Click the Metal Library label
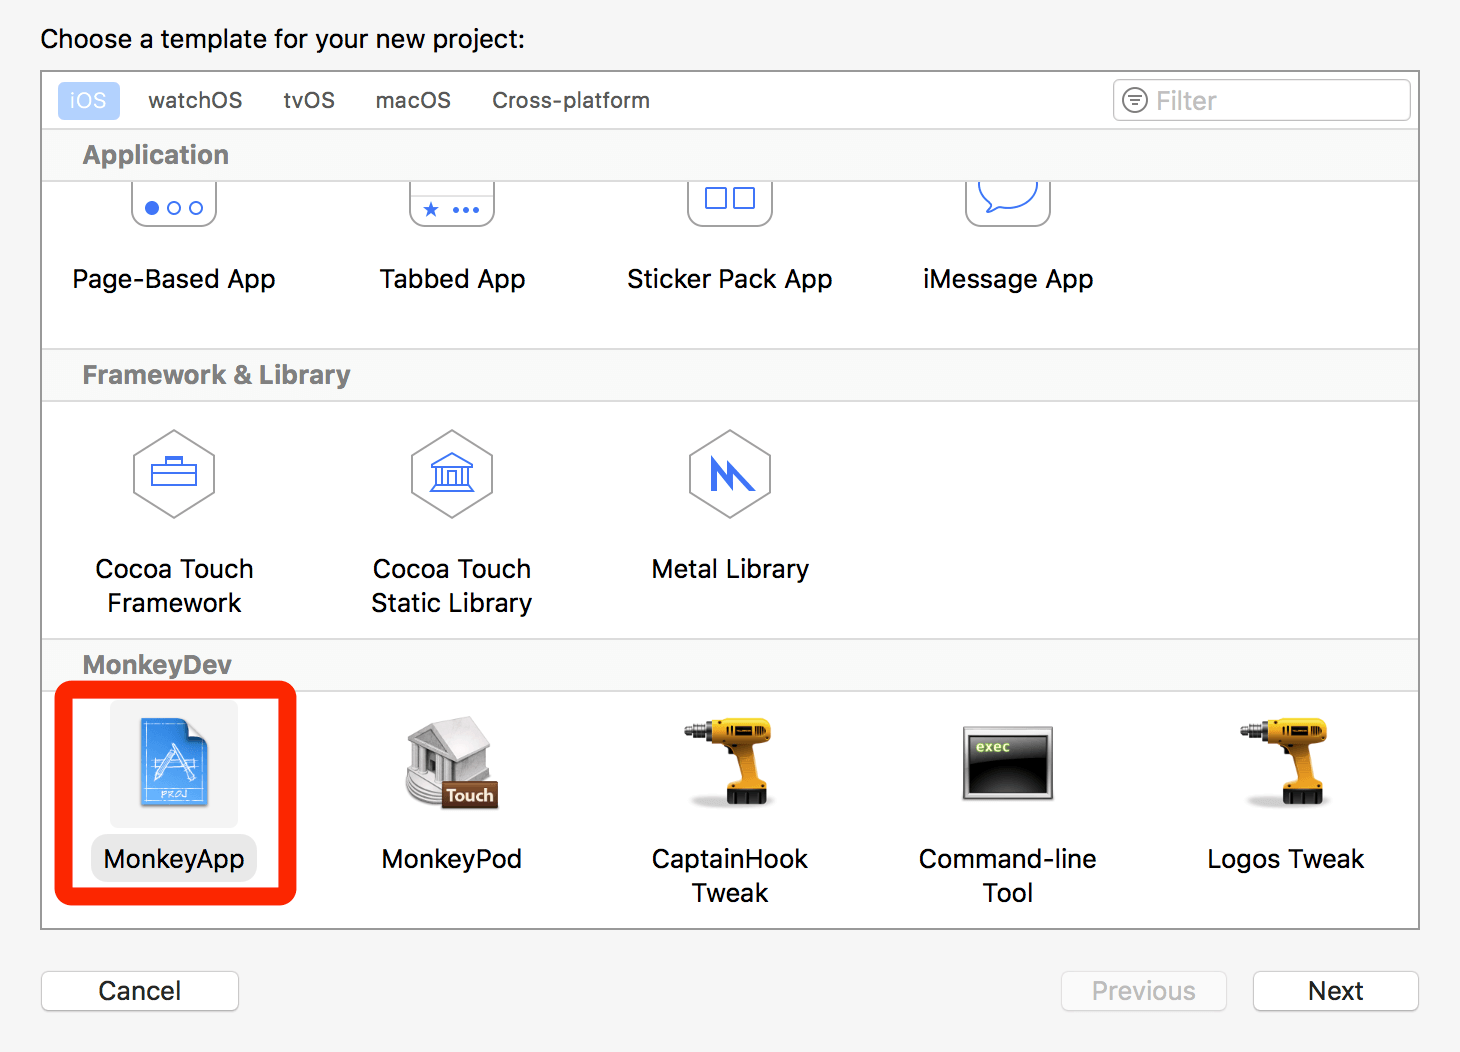1460x1052 pixels. (730, 569)
